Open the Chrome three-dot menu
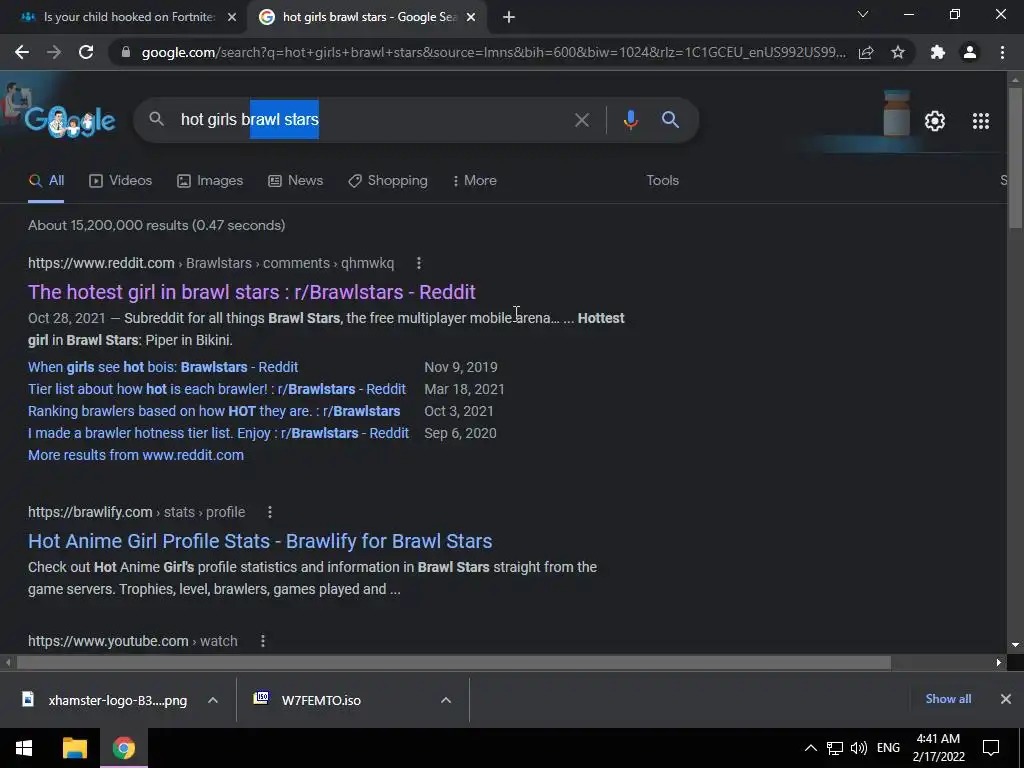 1002,52
